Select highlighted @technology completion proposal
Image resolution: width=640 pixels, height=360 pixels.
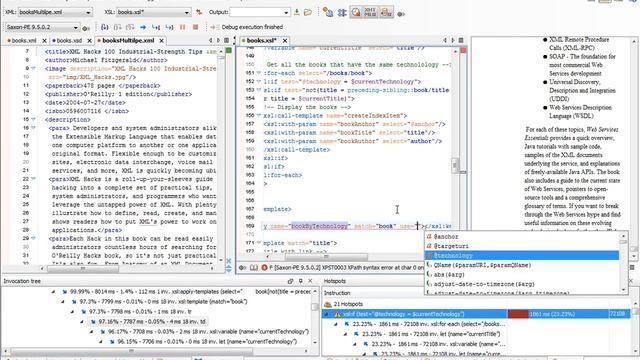coord(522,256)
